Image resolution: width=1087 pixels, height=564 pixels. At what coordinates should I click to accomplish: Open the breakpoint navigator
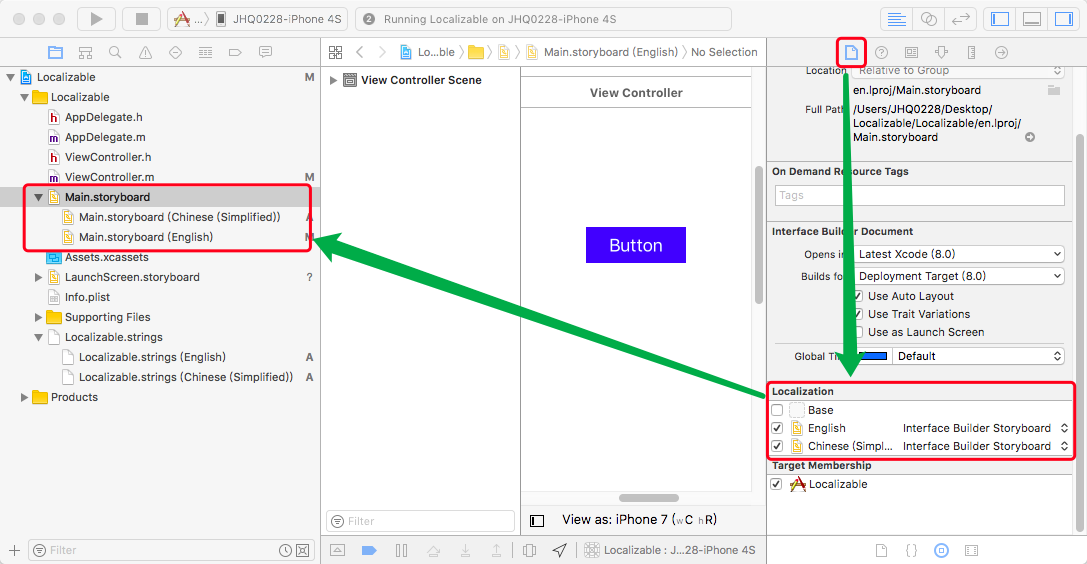(x=235, y=52)
